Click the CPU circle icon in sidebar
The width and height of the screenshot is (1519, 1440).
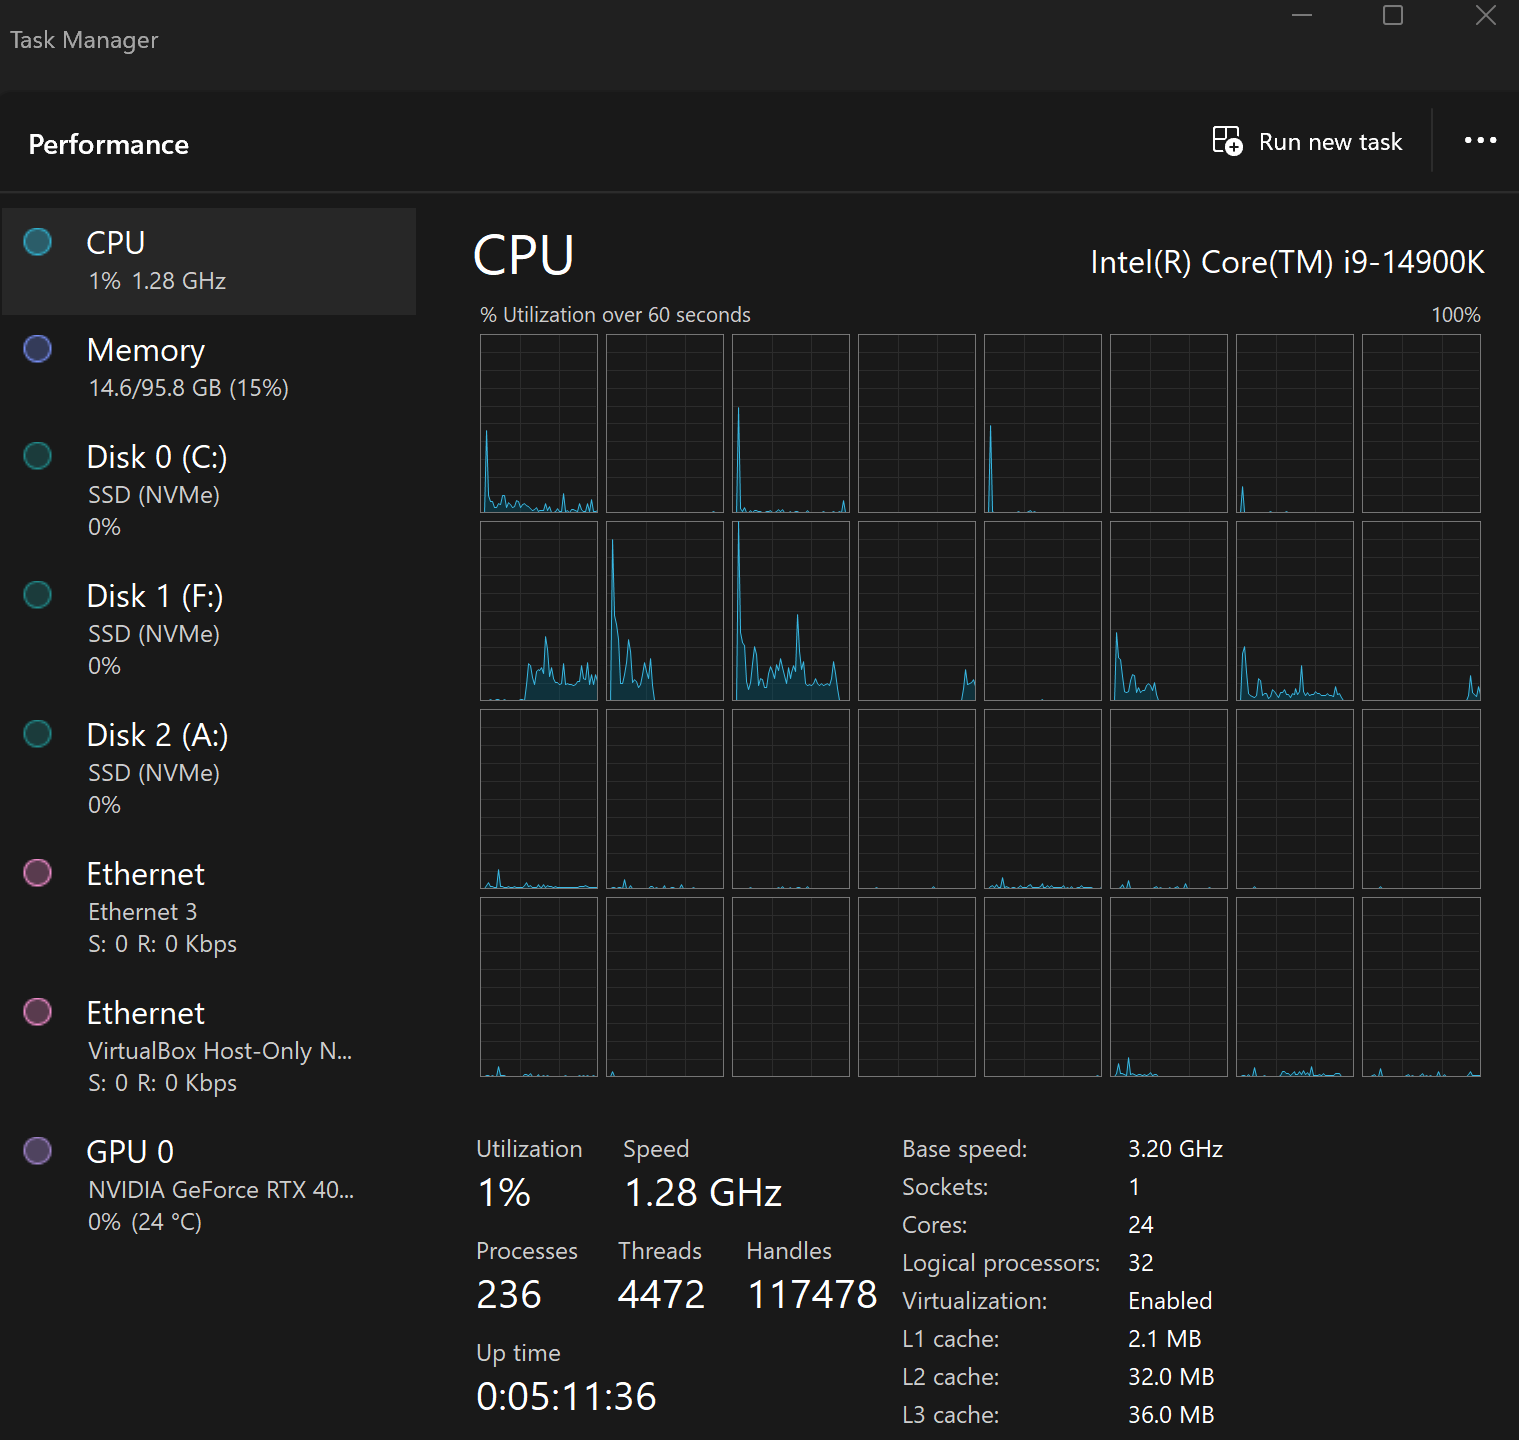click(38, 242)
